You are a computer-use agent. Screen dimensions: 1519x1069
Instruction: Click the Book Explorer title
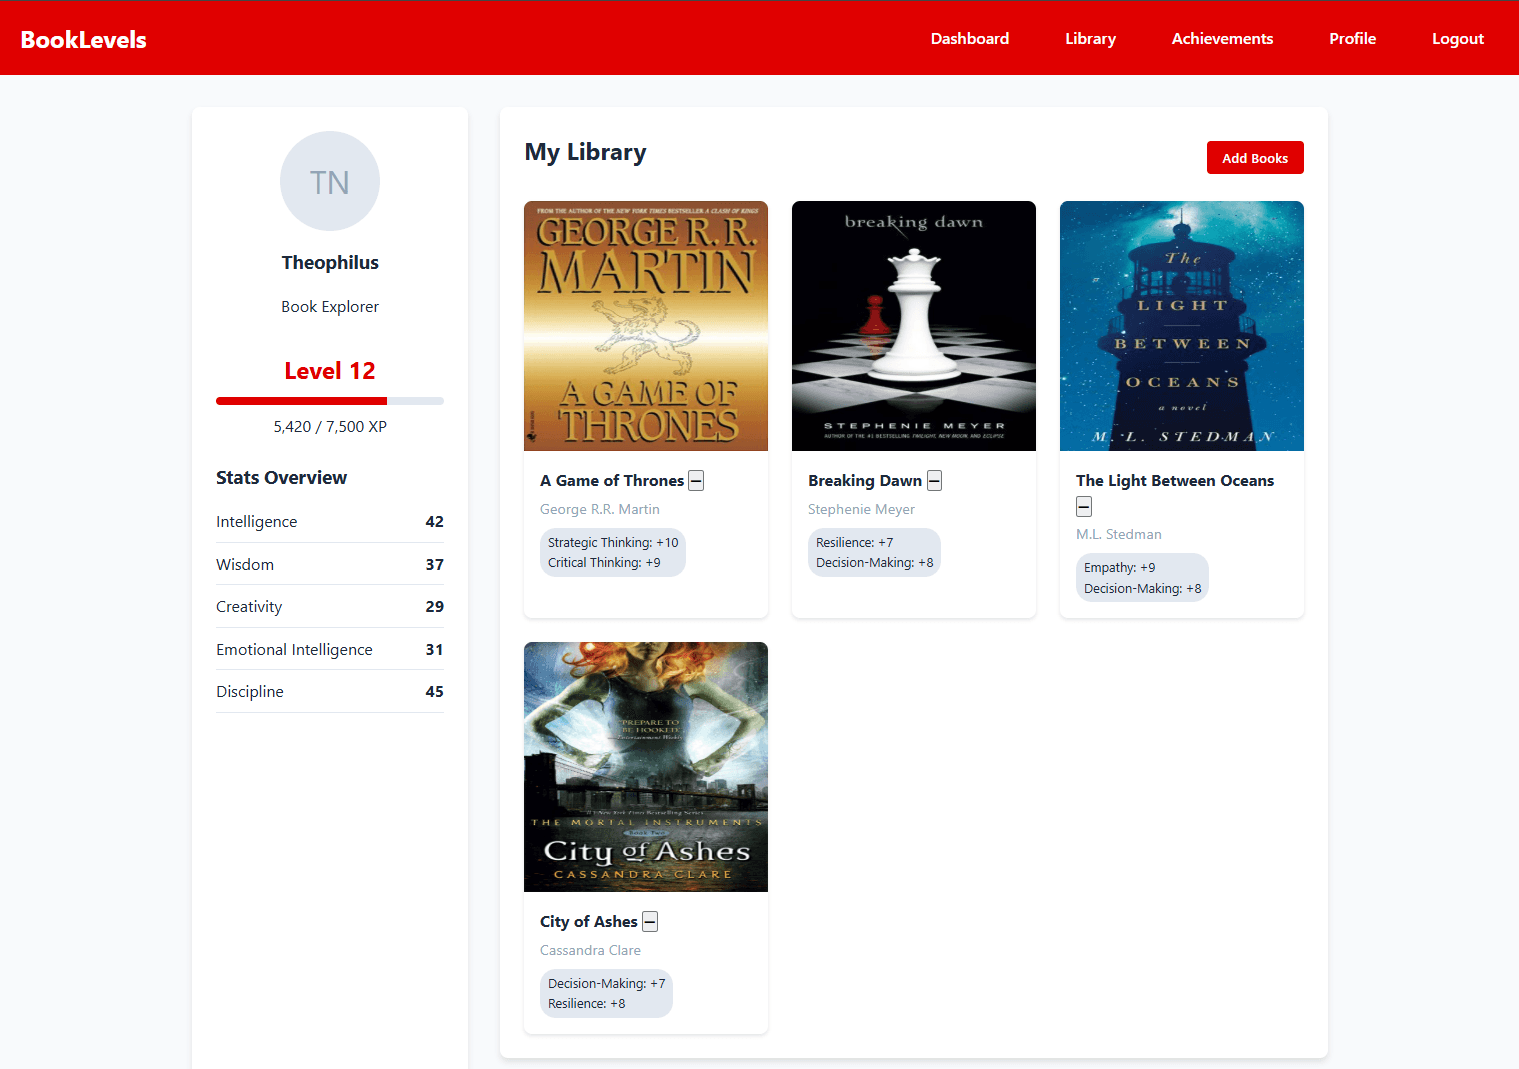tap(330, 307)
